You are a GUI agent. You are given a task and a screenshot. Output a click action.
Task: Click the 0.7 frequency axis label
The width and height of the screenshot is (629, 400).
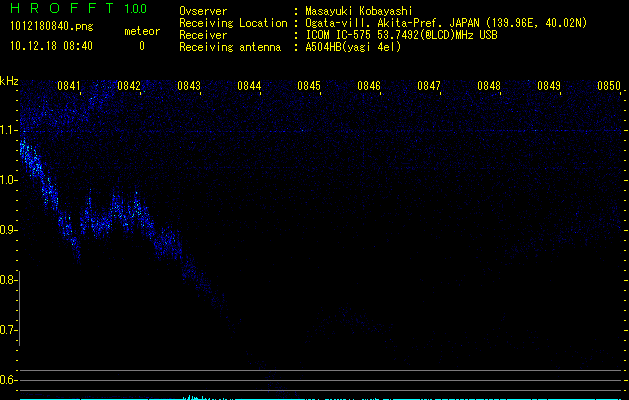tap(8, 330)
